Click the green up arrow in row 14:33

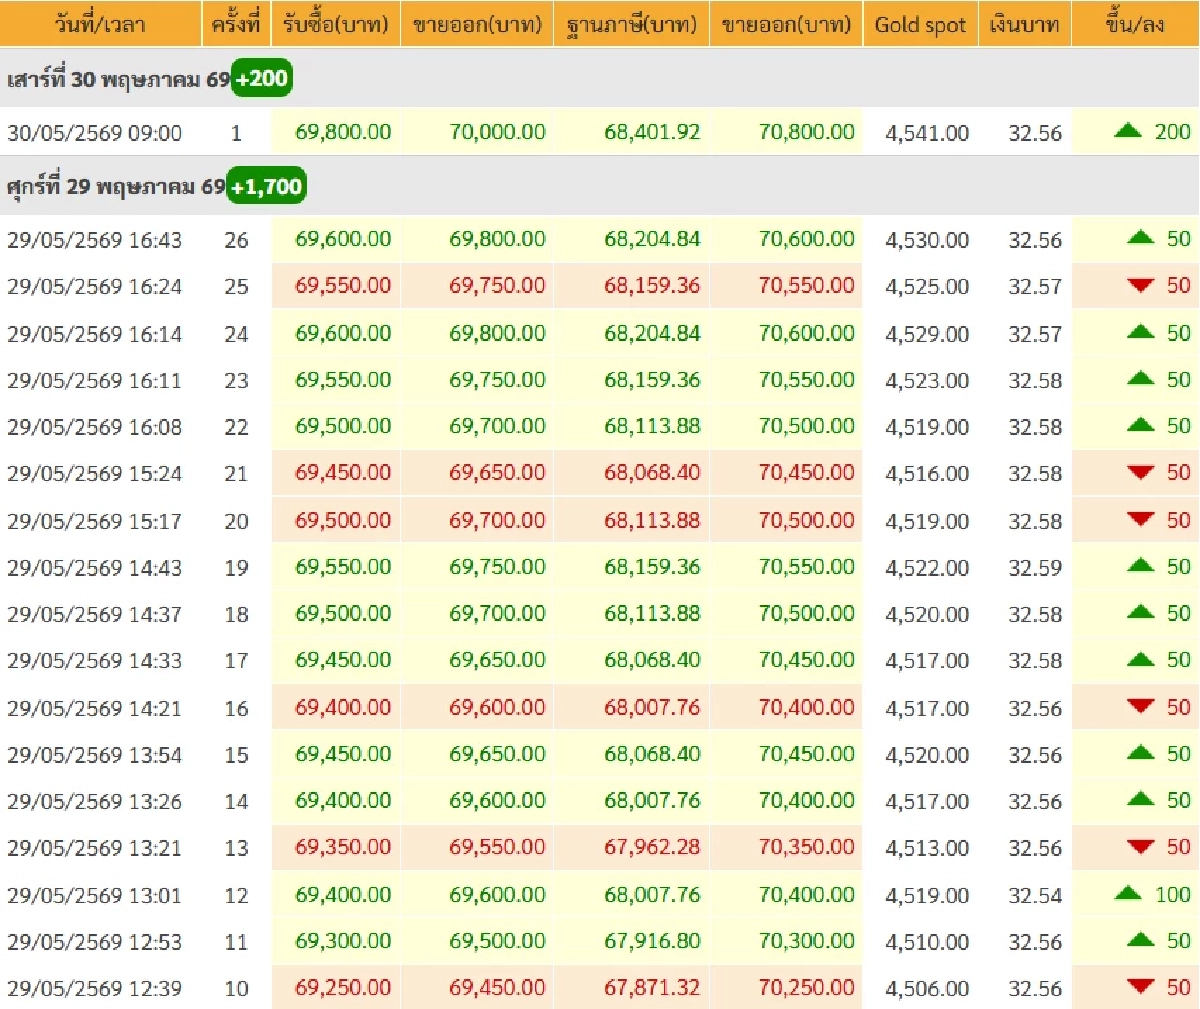coord(1140,659)
